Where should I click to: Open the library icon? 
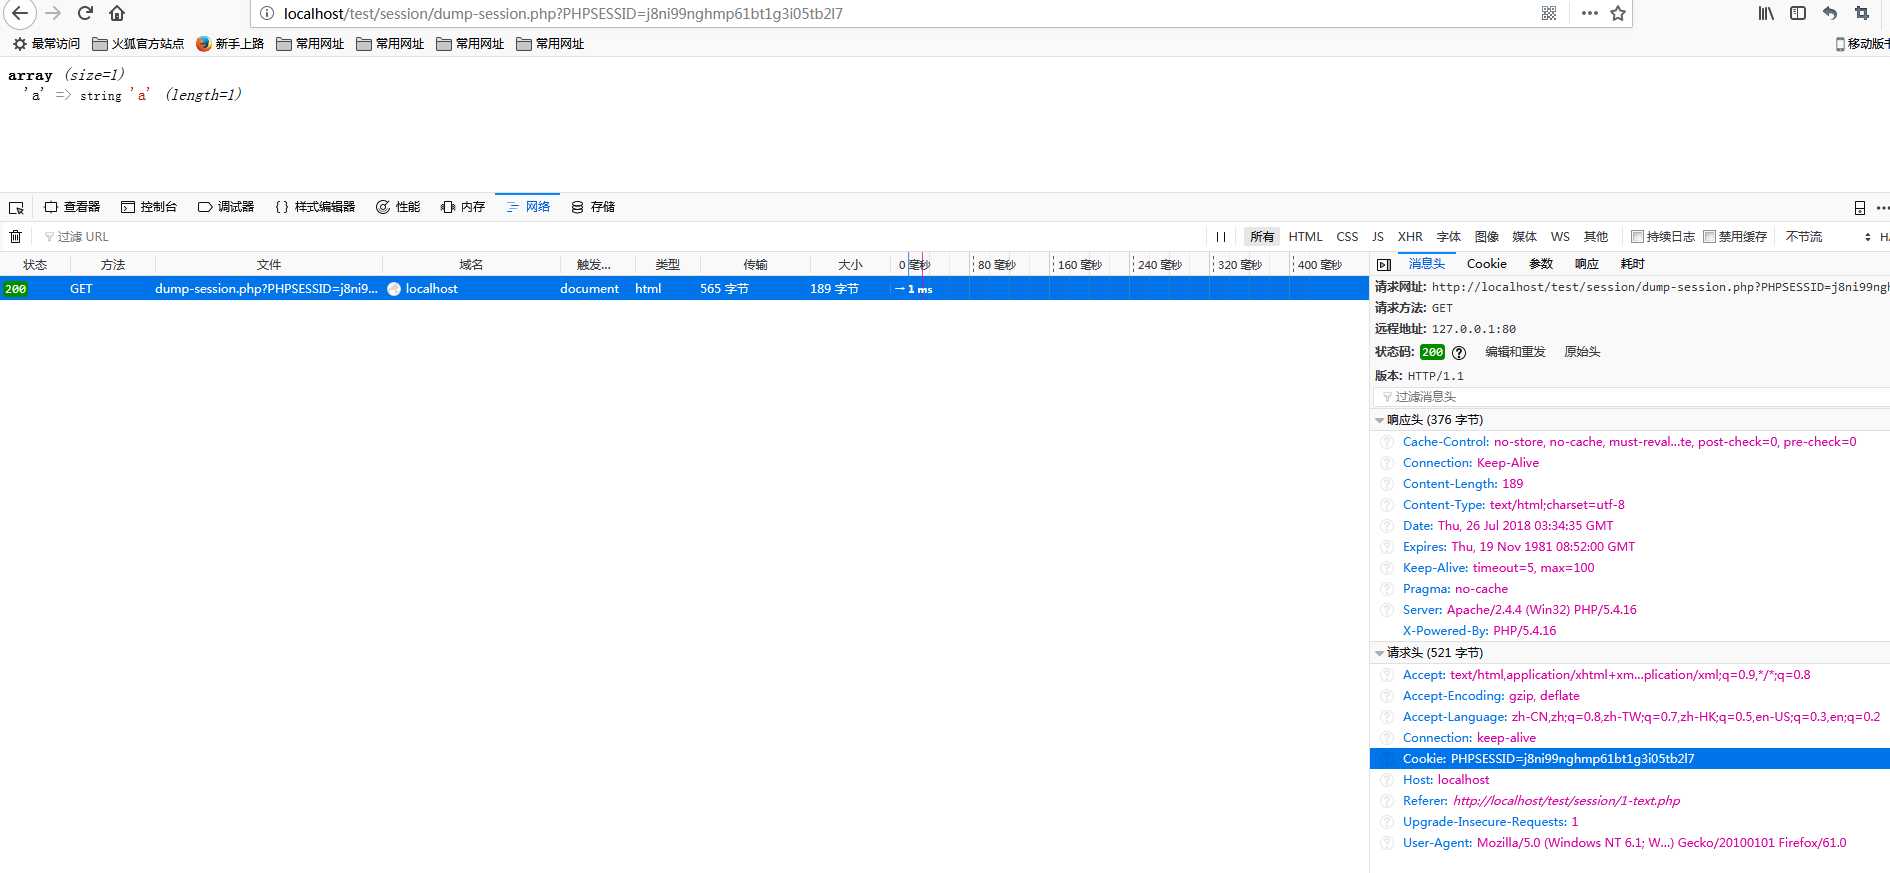pos(1766,13)
